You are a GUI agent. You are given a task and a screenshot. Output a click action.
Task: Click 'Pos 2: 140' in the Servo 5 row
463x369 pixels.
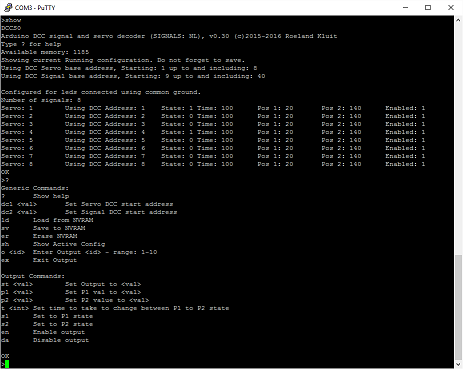point(341,140)
